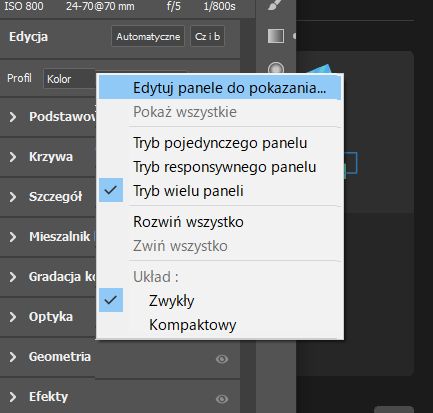Toggle Efekty panel visibility eye
This screenshot has width=433, height=413.
(222, 399)
